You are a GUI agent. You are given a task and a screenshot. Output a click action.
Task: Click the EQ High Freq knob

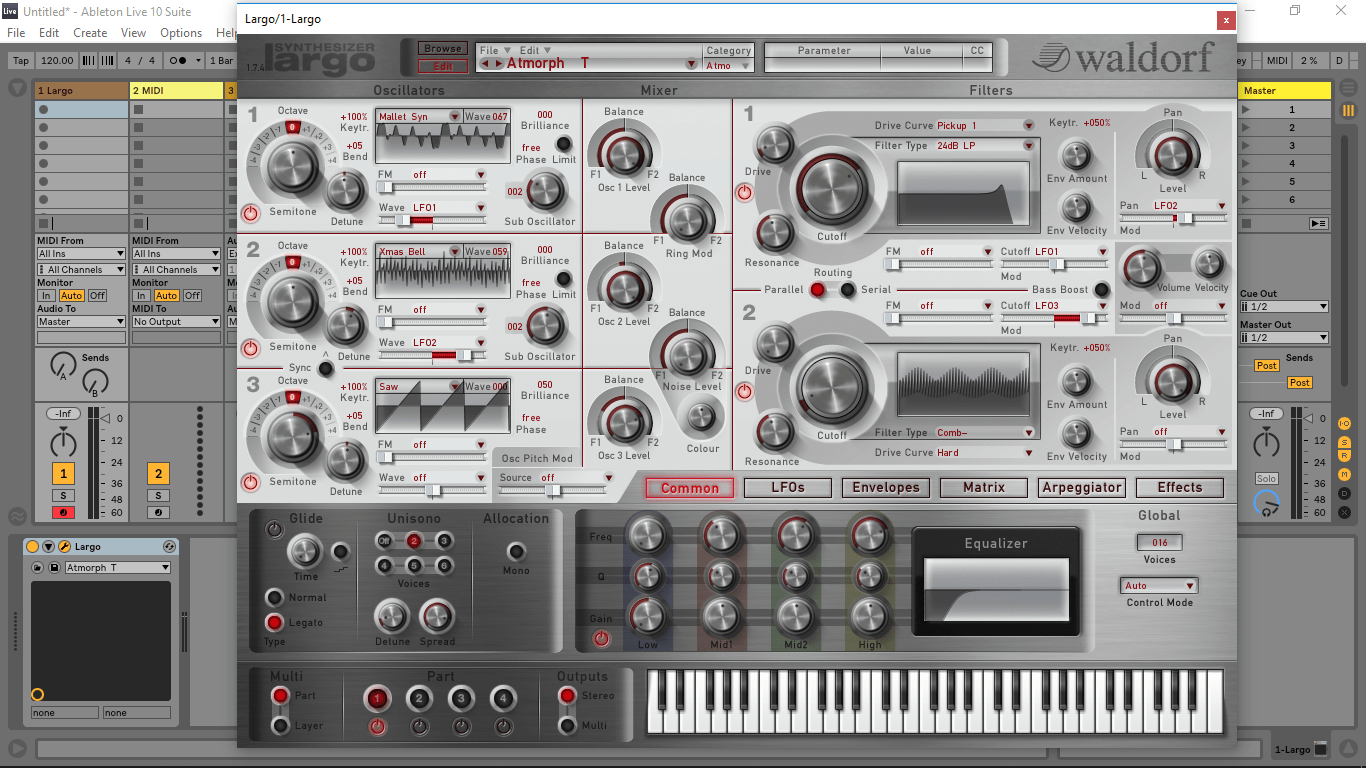pyautogui.click(x=870, y=535)
